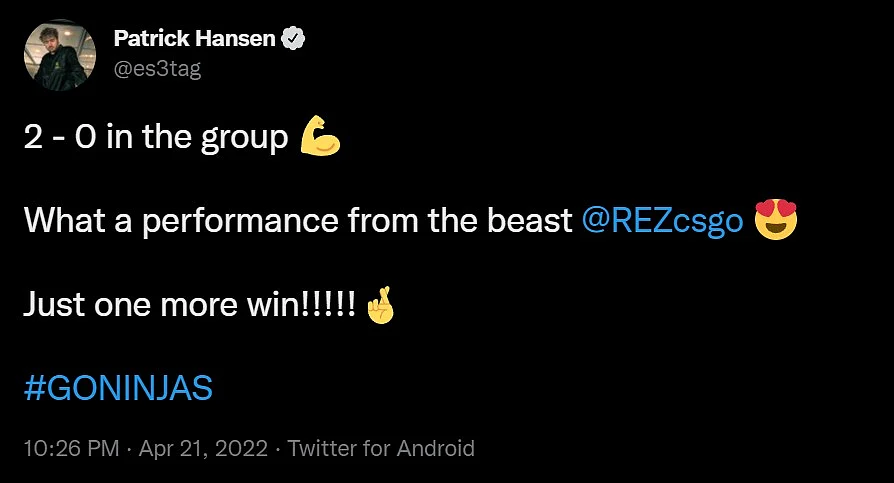The width and height of the screenshot is (894, 483).
Task: Open the @REZcsgo mention
Action: pos(663,221)
